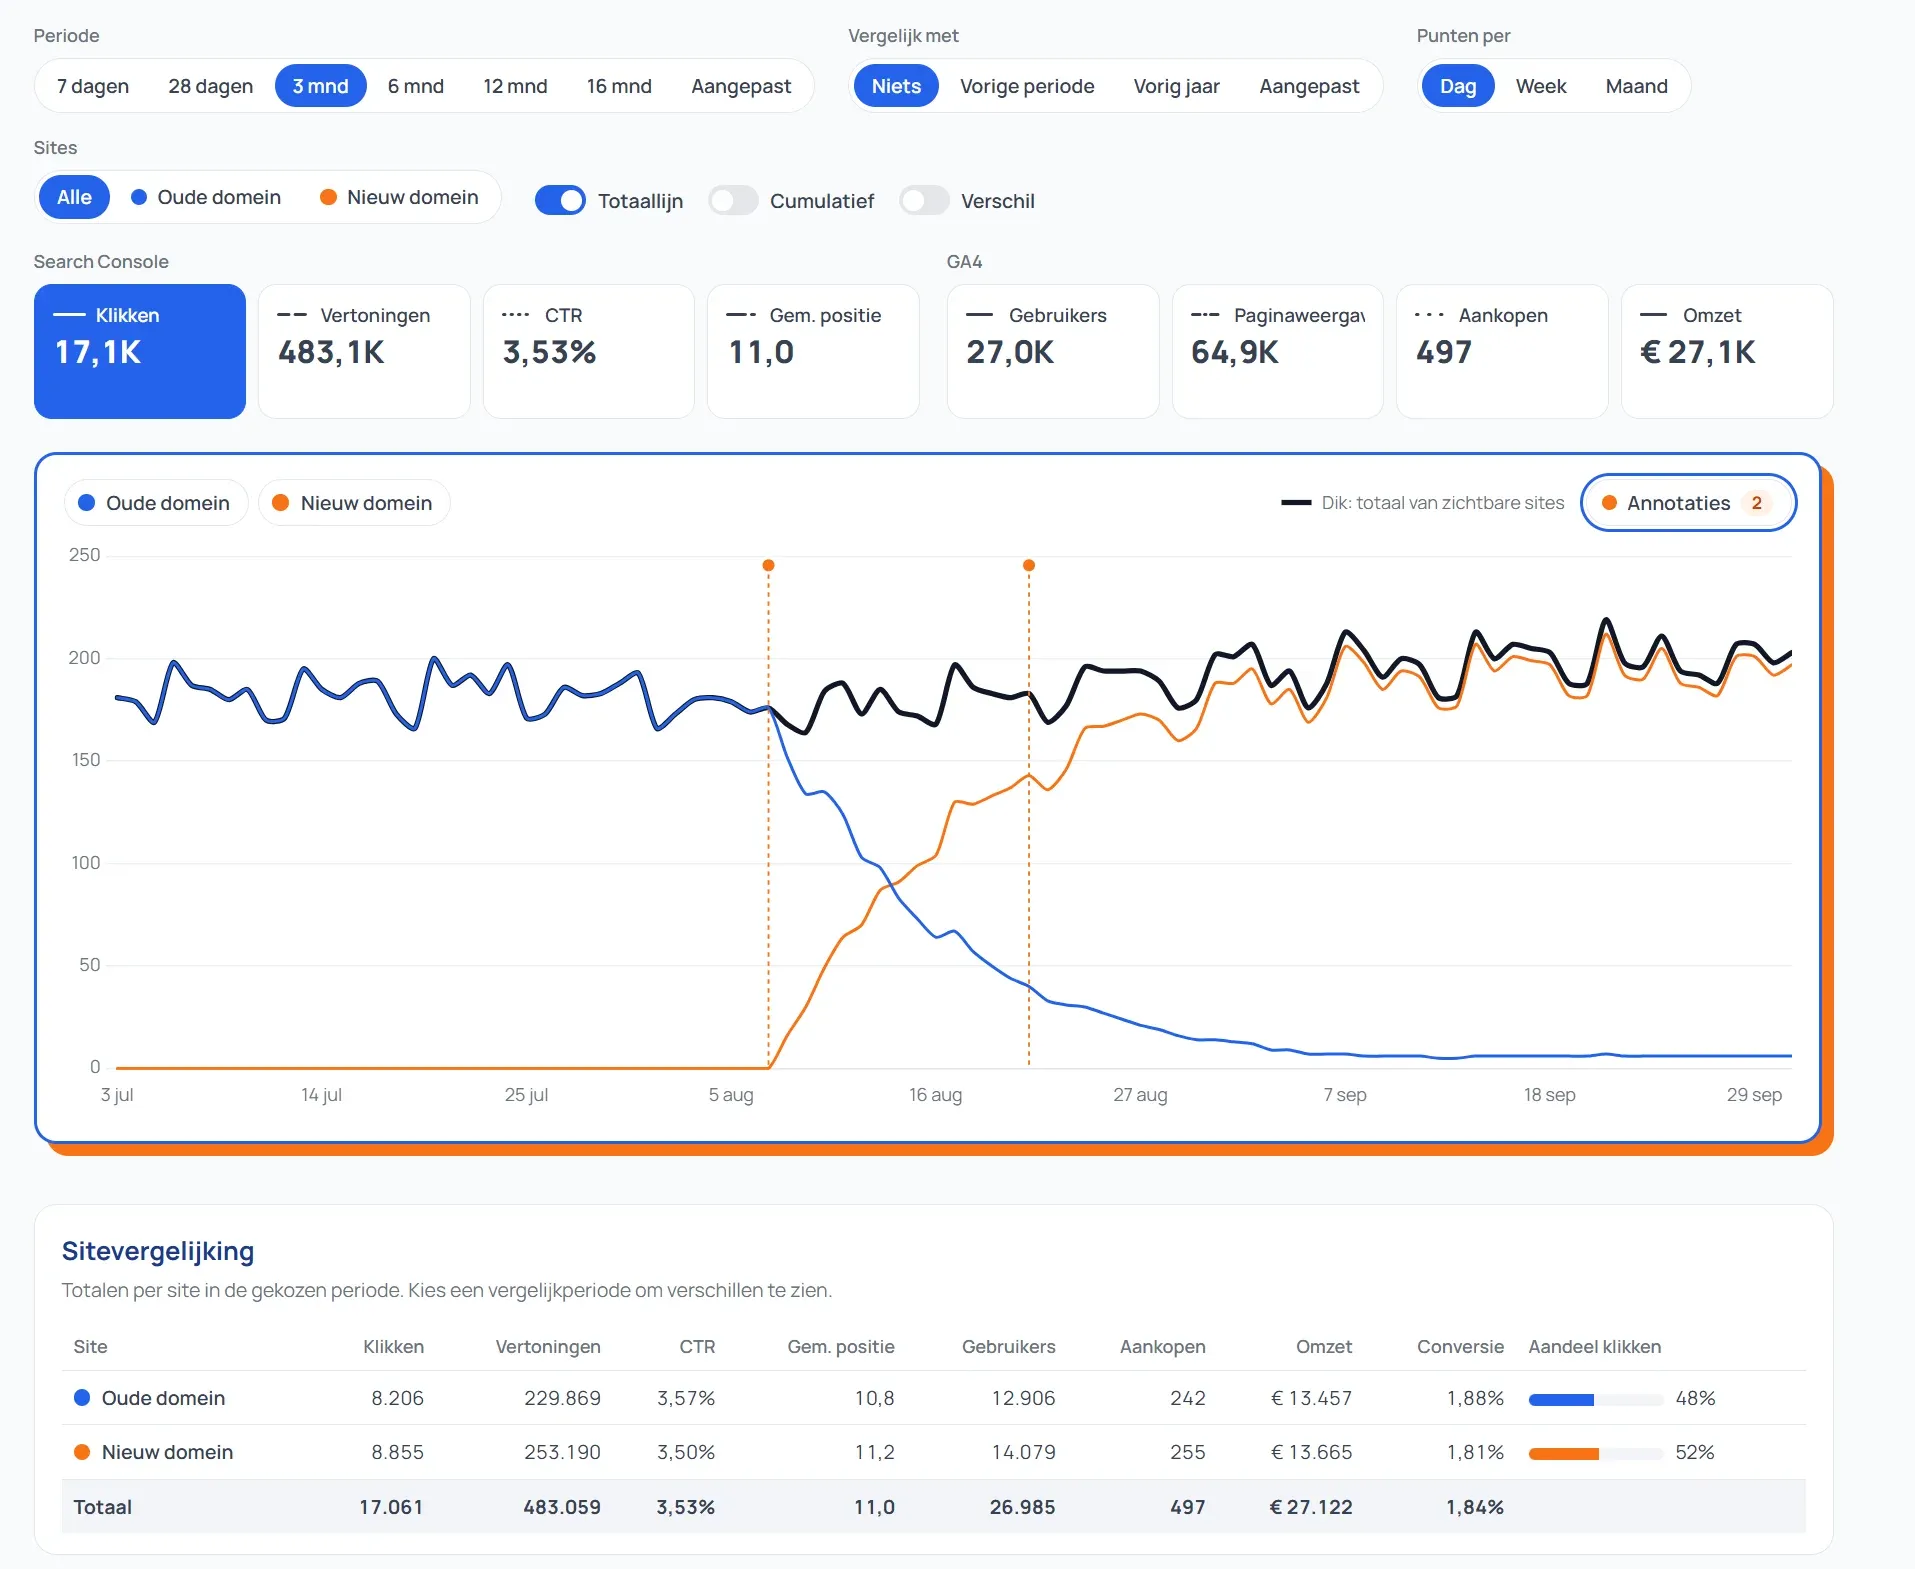This screenshot has width=1915, height=1569.
Task: Select Niets comparison option
Action: click(896, 86)
